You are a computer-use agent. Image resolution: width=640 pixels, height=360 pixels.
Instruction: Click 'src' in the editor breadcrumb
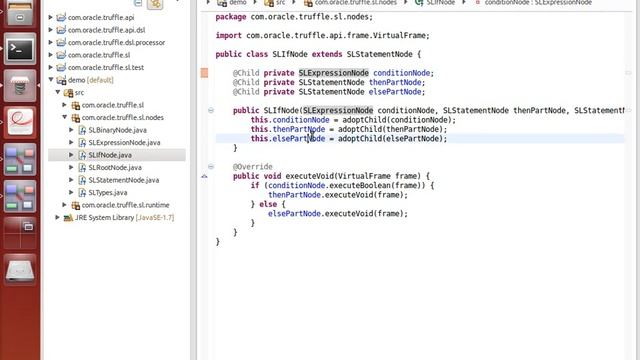coord(280,3)
